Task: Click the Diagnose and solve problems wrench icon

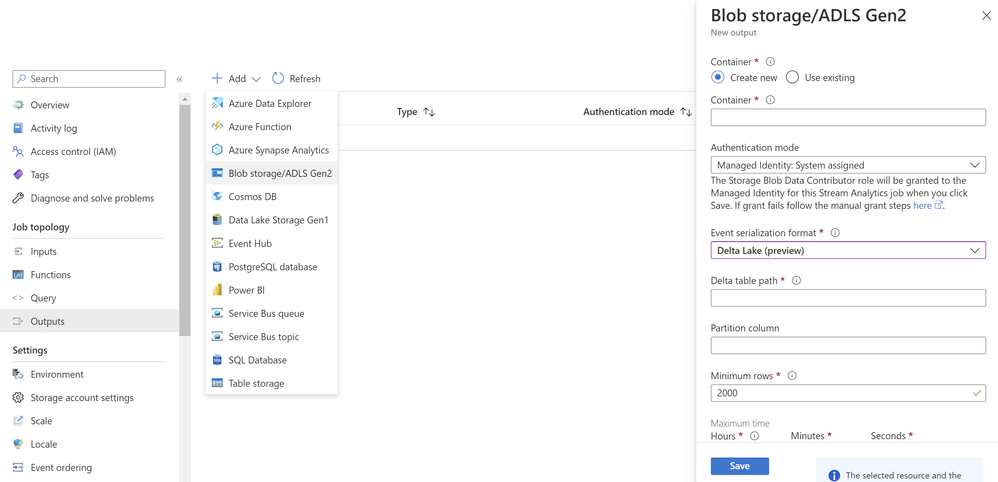Action: tap(18, 198)
